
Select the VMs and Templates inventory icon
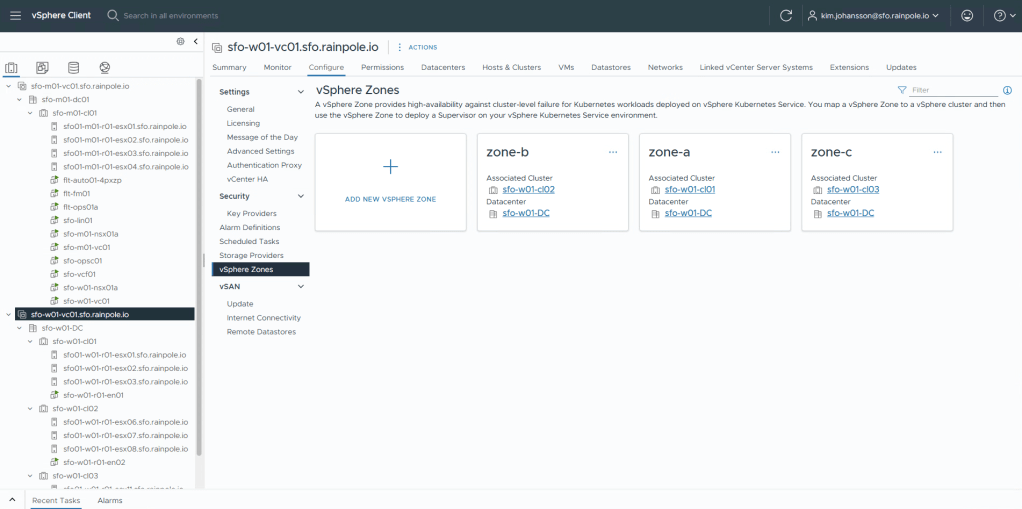(x=42, y=68)
